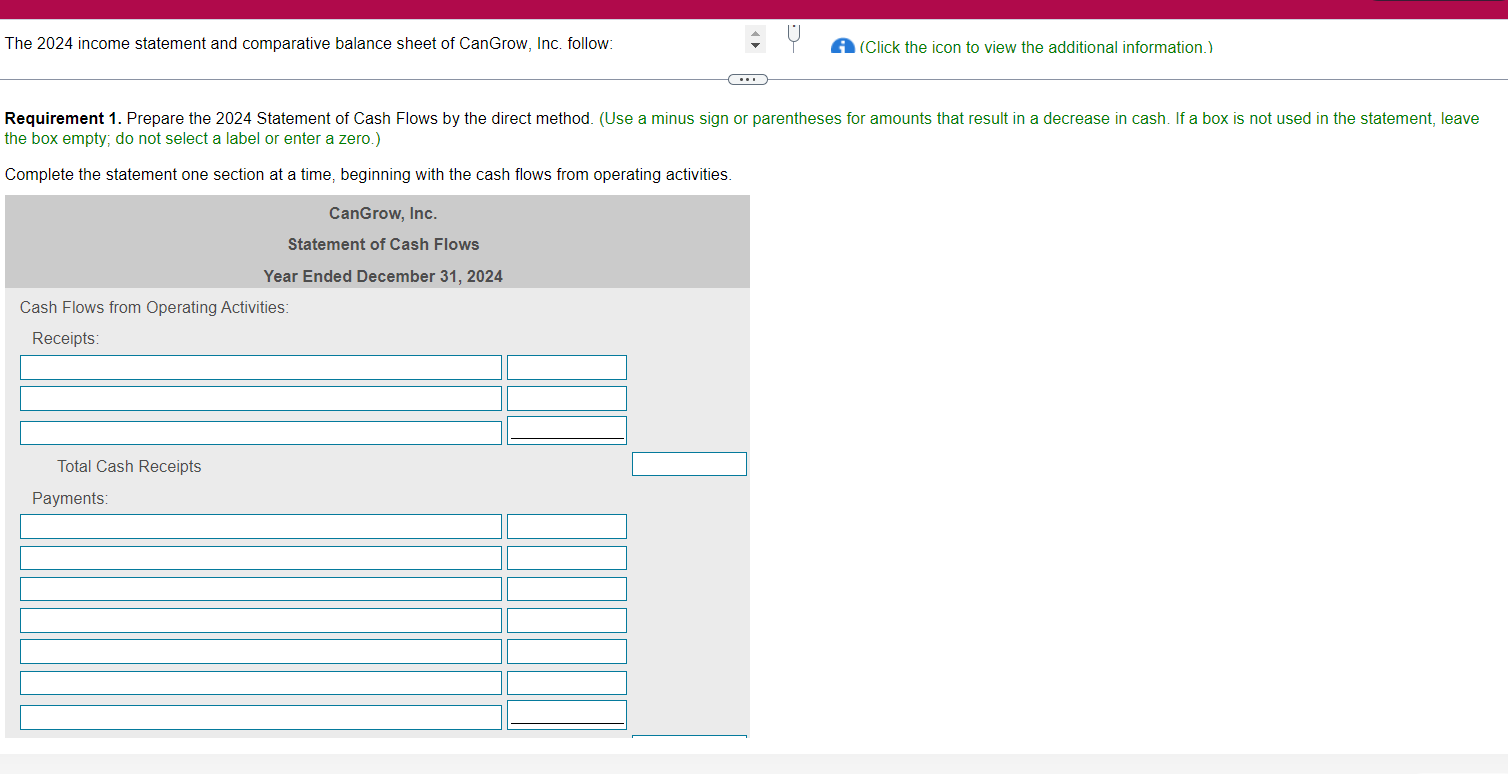Click the 'Total Cash Receipts' label

pyautogui.click(x=129, y=466)
